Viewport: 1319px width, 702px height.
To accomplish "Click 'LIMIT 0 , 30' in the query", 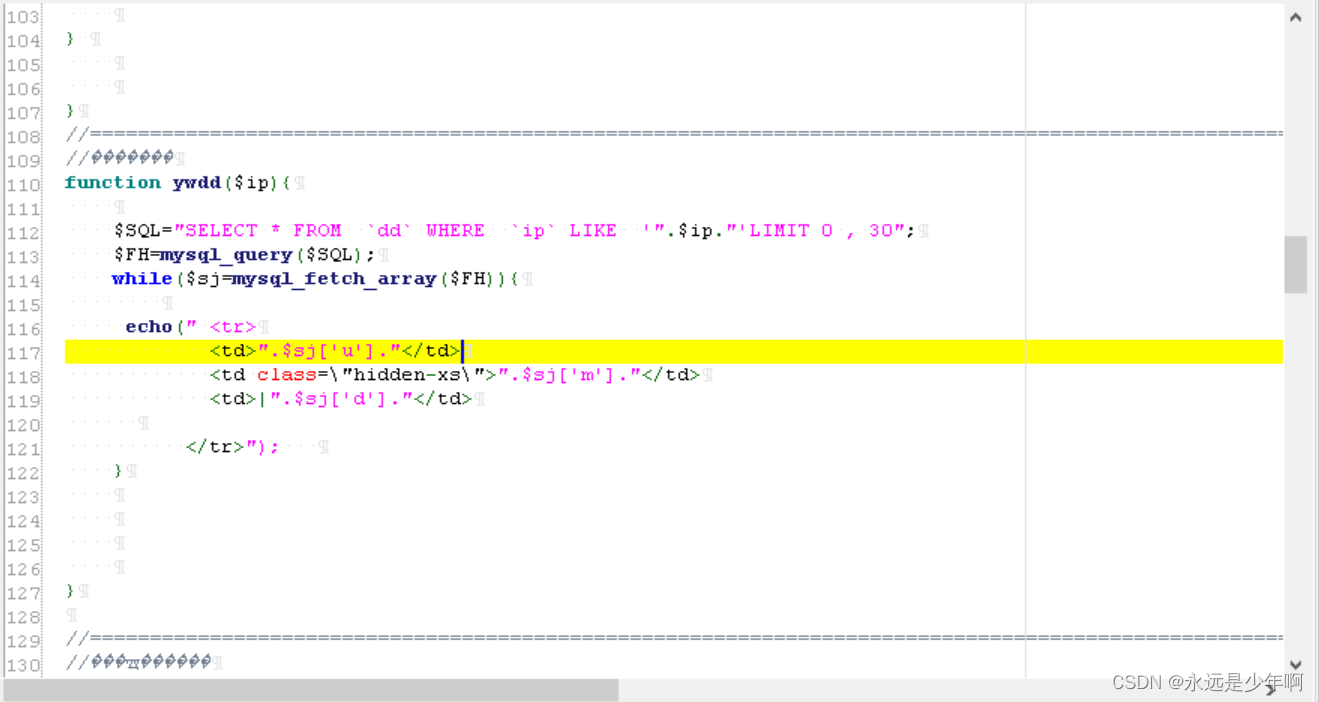I will 820,231.
